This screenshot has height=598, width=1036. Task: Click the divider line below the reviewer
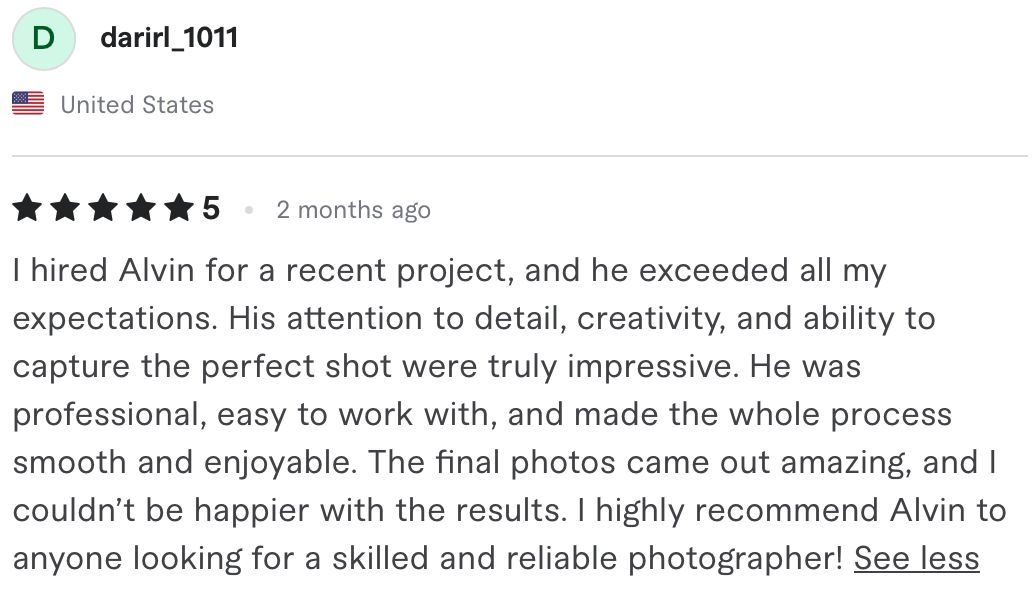[x=519, y=156]
